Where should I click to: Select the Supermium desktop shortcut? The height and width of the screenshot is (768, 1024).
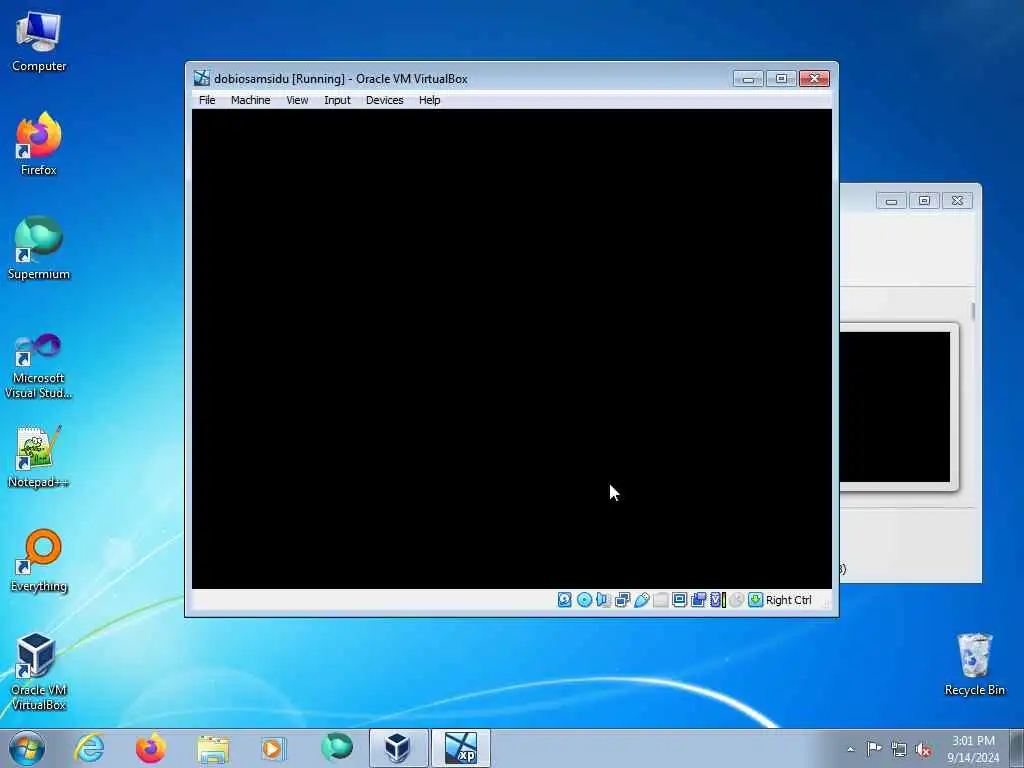39,248
